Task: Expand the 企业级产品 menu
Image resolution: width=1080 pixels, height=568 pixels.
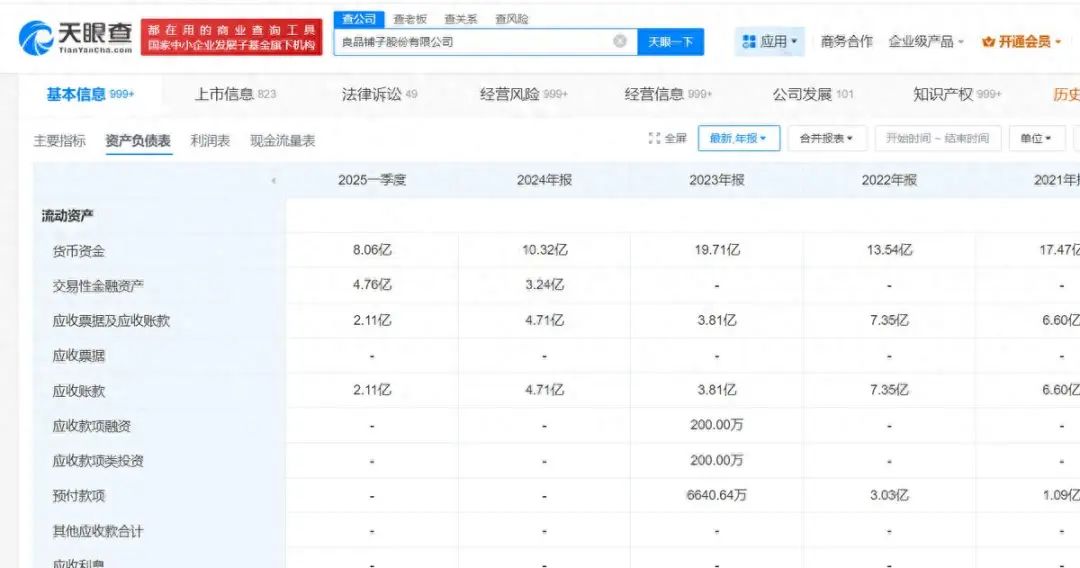Action: [926, 42]
